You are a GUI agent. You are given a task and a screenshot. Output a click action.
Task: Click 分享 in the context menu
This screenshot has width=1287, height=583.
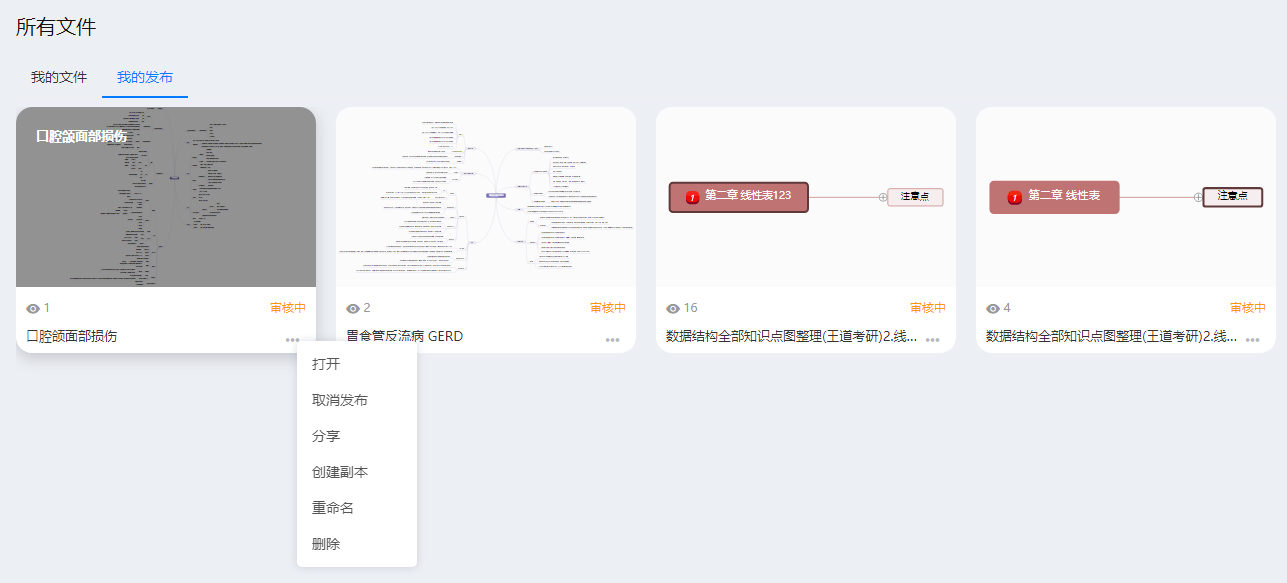click(x=326, y=436)
